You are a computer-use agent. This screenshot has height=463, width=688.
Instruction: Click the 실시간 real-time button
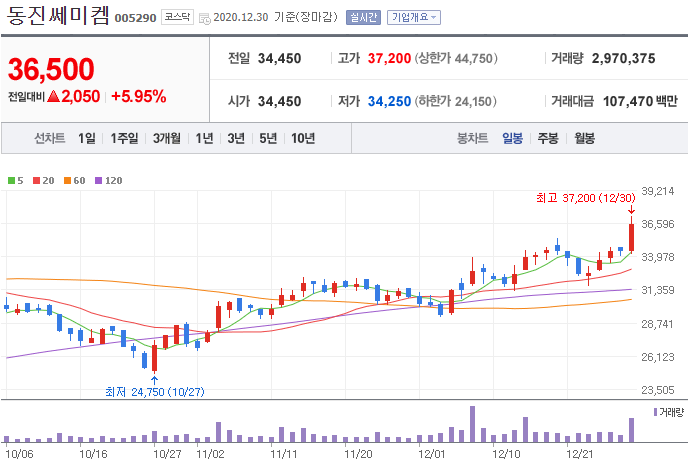tap(363, 18)
